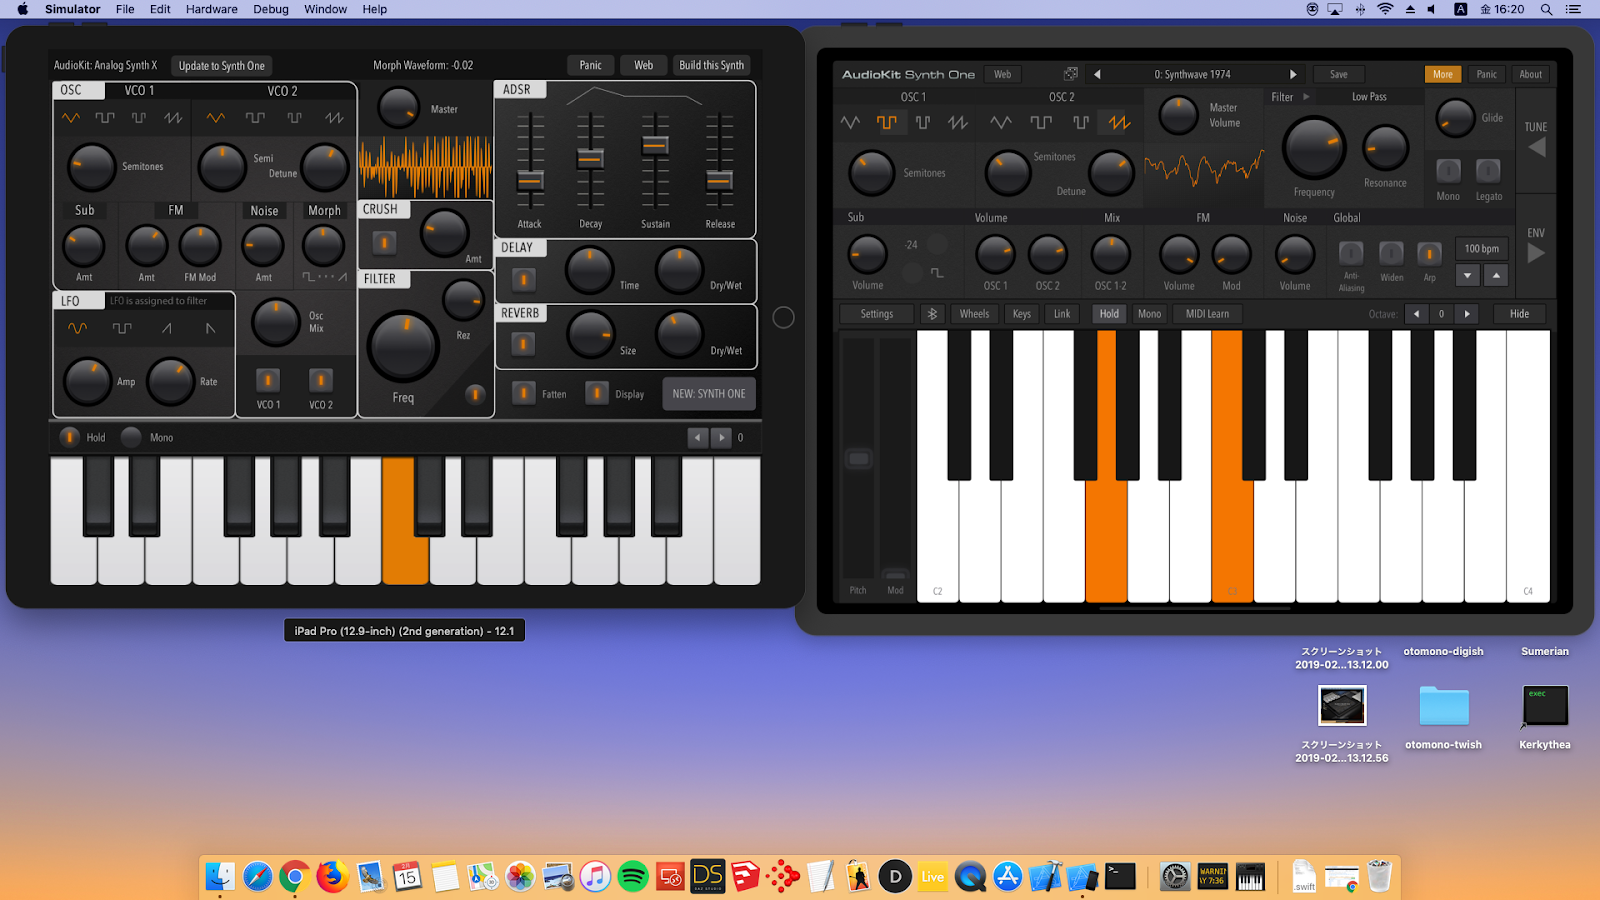Open Safari from the Dock
Image resolution: width=1600 pixels, height=900 pixels.
click(x=257, y=877)
